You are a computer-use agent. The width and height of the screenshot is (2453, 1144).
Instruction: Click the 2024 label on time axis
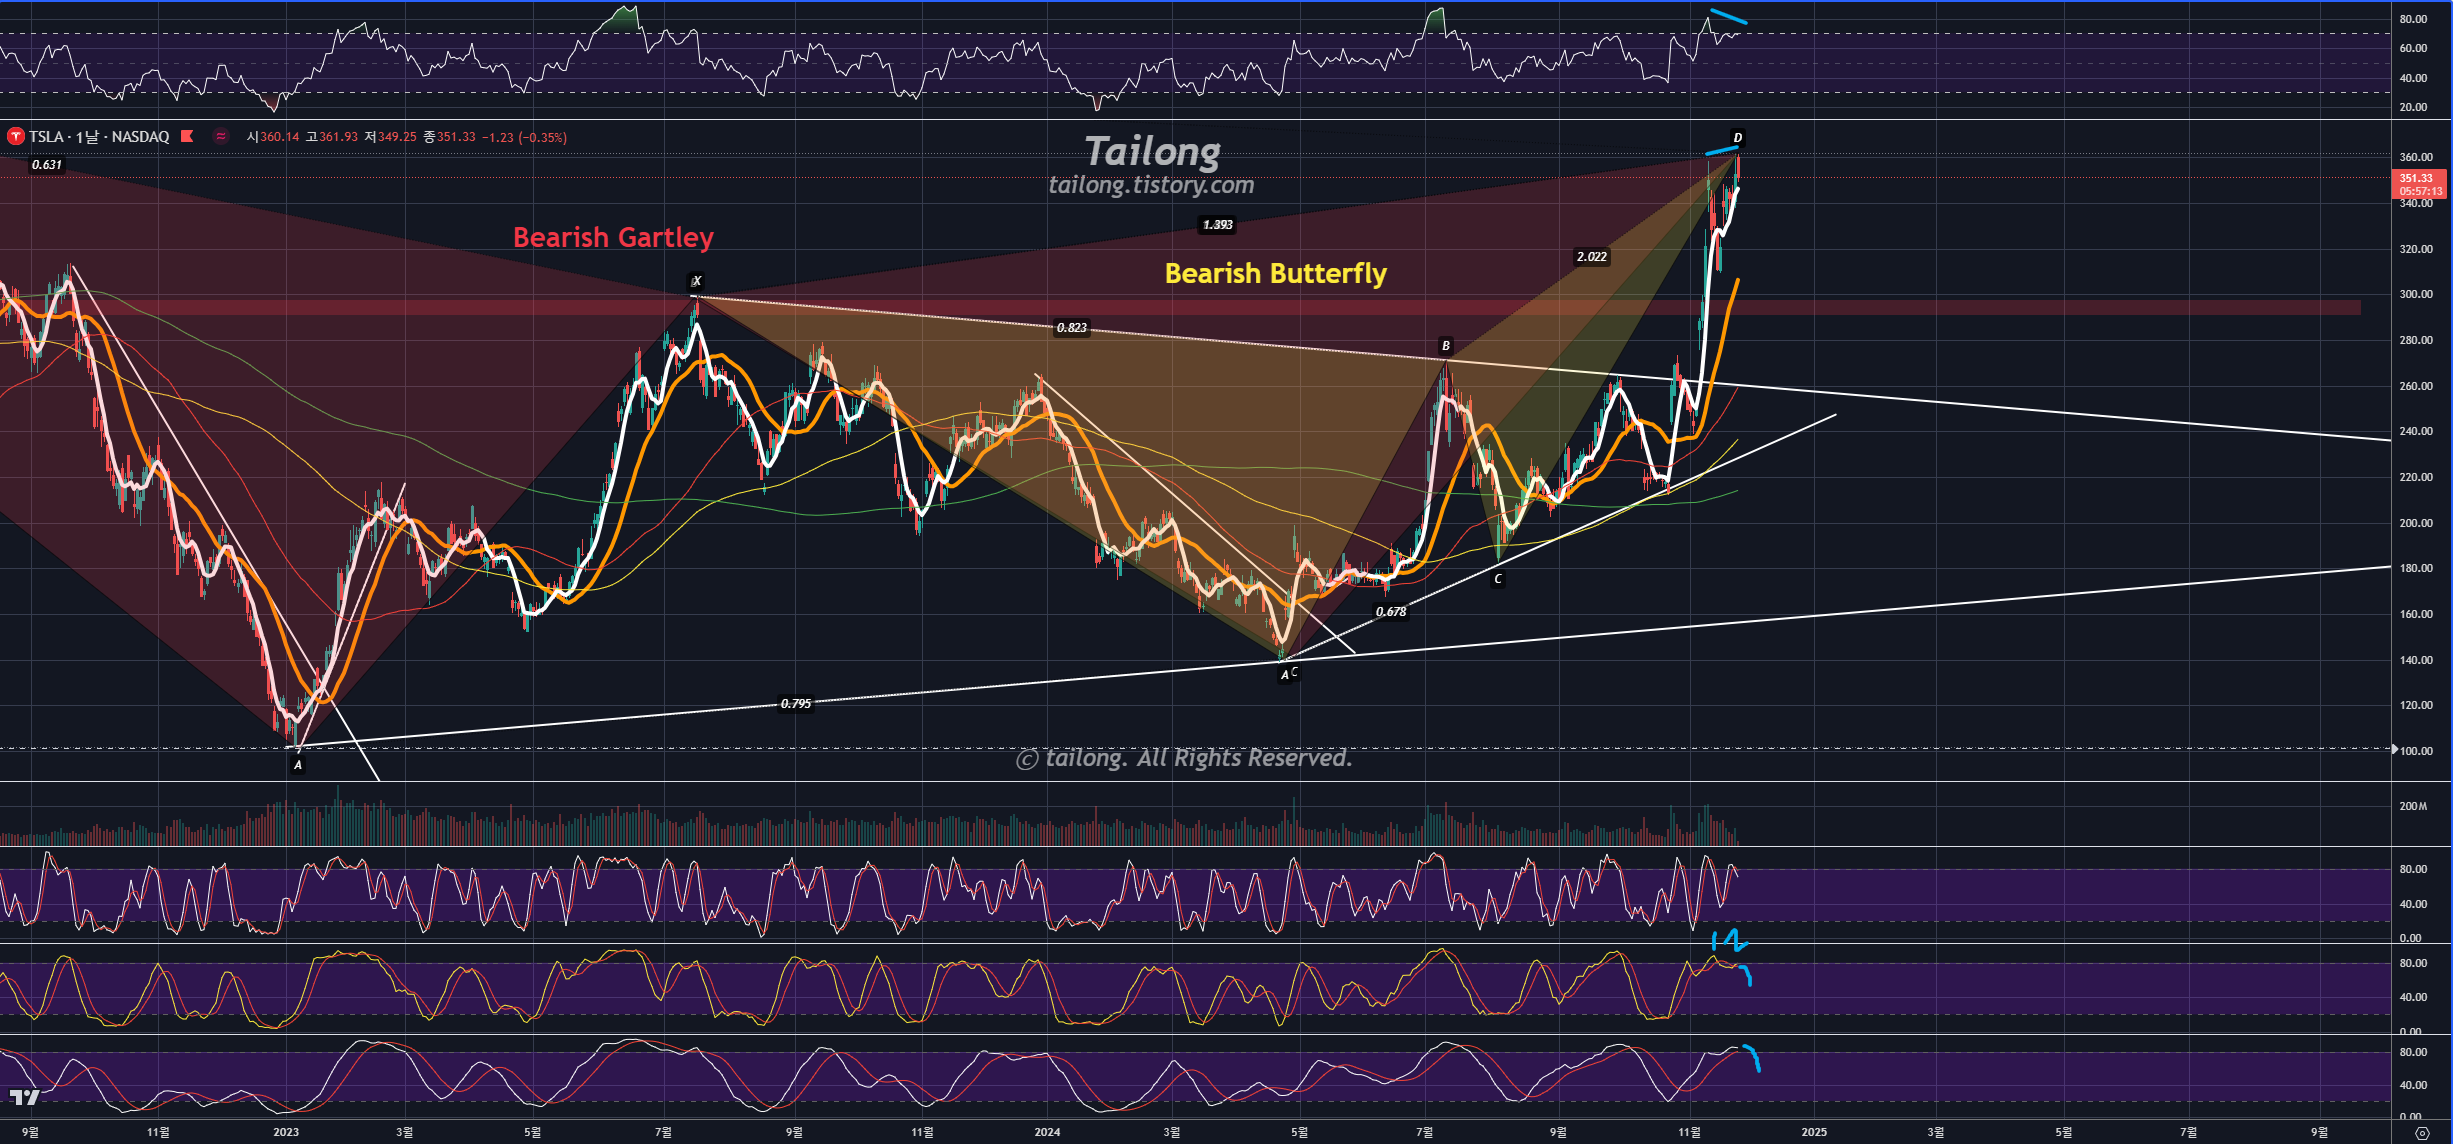point(1047,1132)
